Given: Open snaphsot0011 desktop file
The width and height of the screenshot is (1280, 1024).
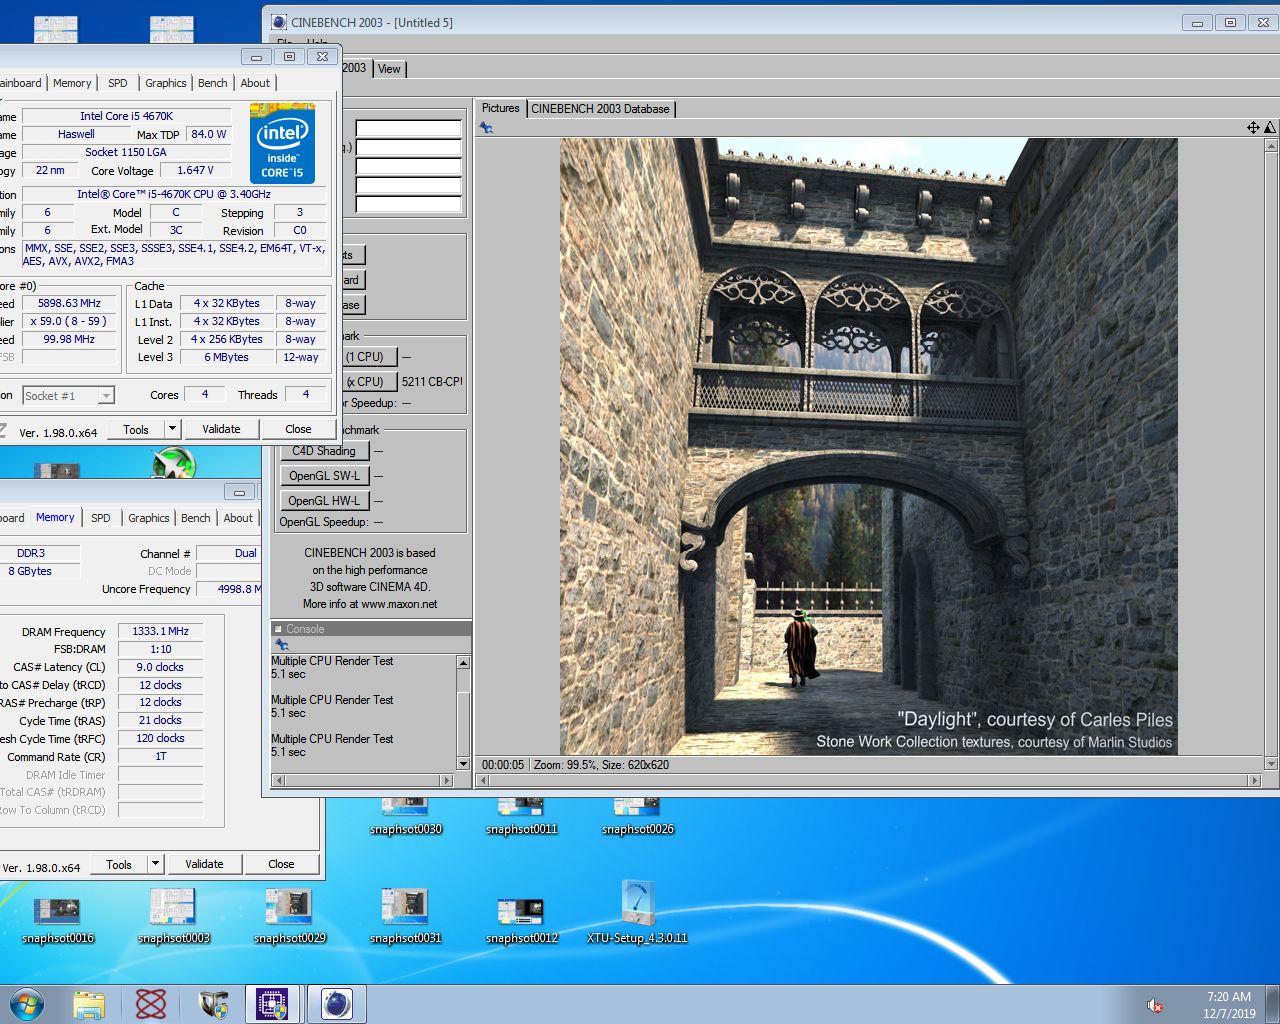Looking at the screenshot, I should [x=521, y=816].
